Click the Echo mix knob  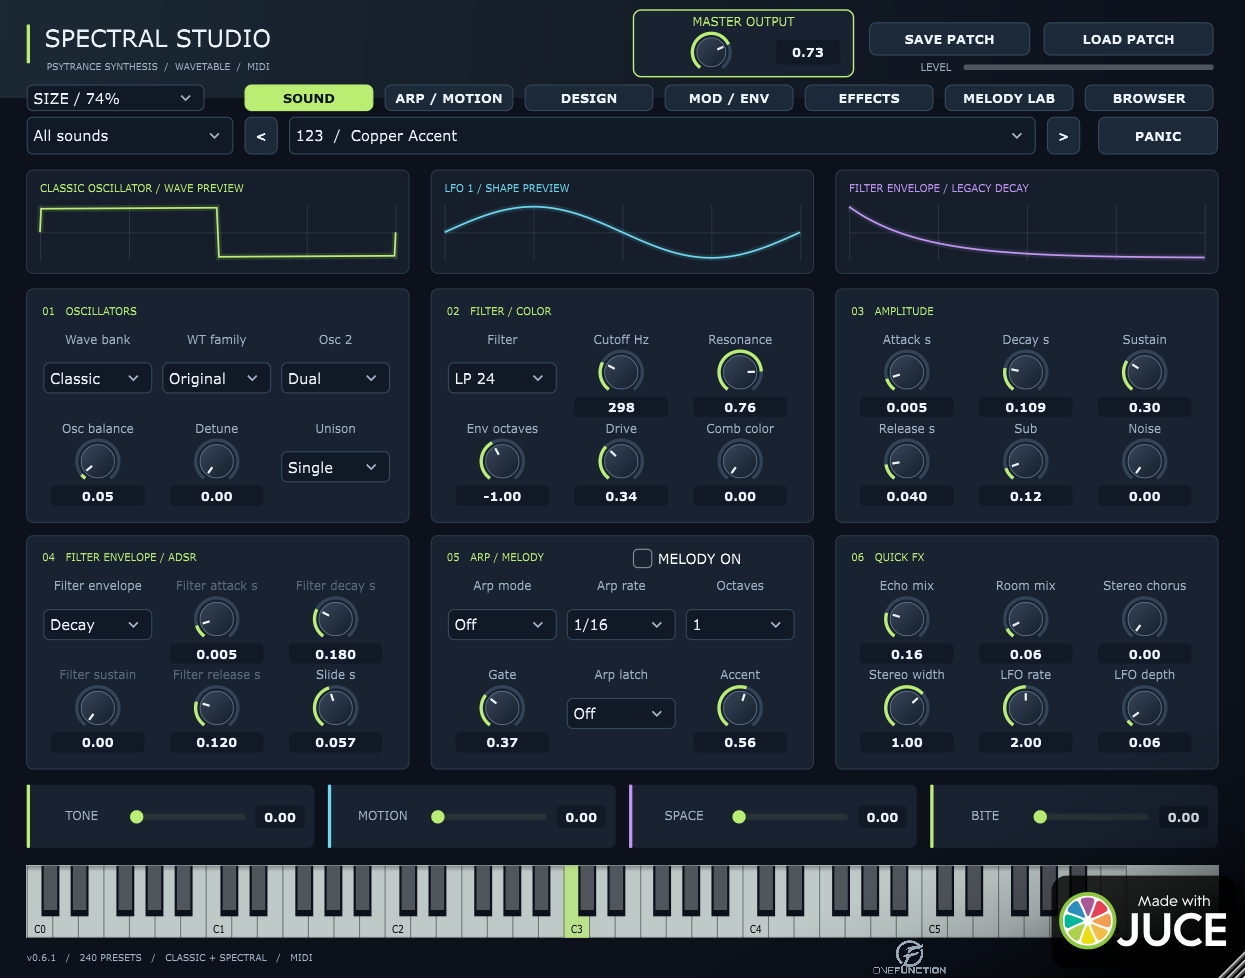pos(907,619)
